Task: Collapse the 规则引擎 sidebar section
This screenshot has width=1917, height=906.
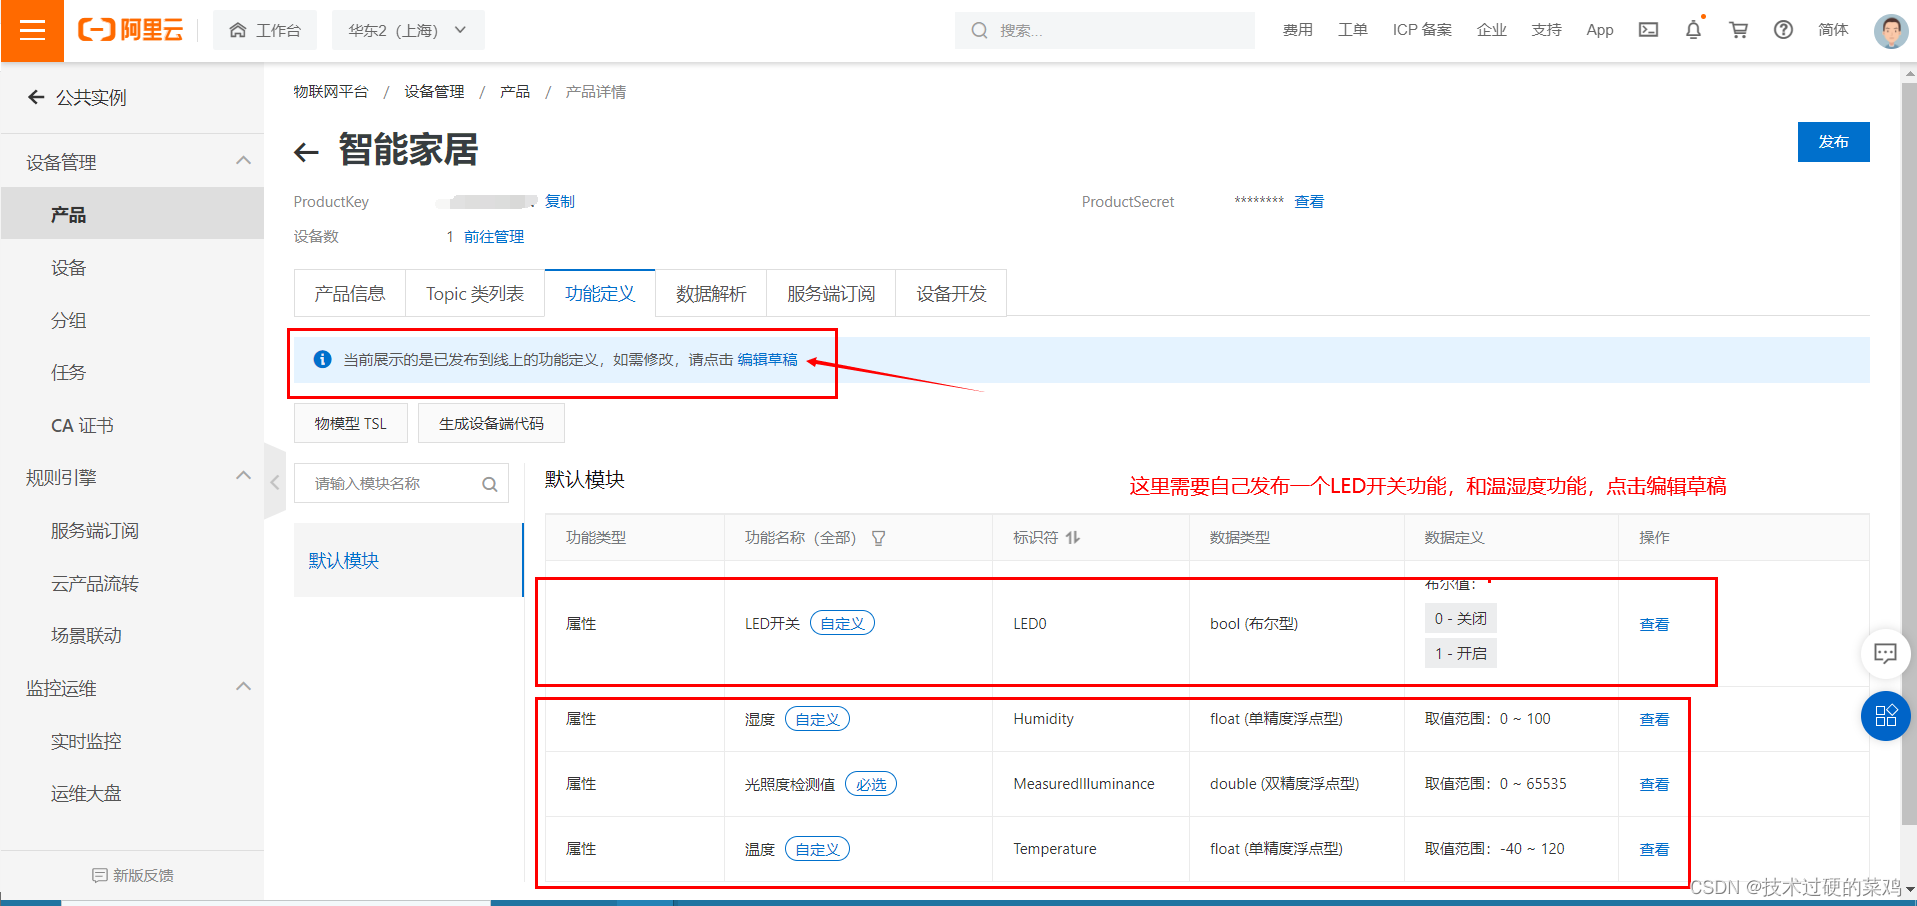Action: click(x=243, y=476)
